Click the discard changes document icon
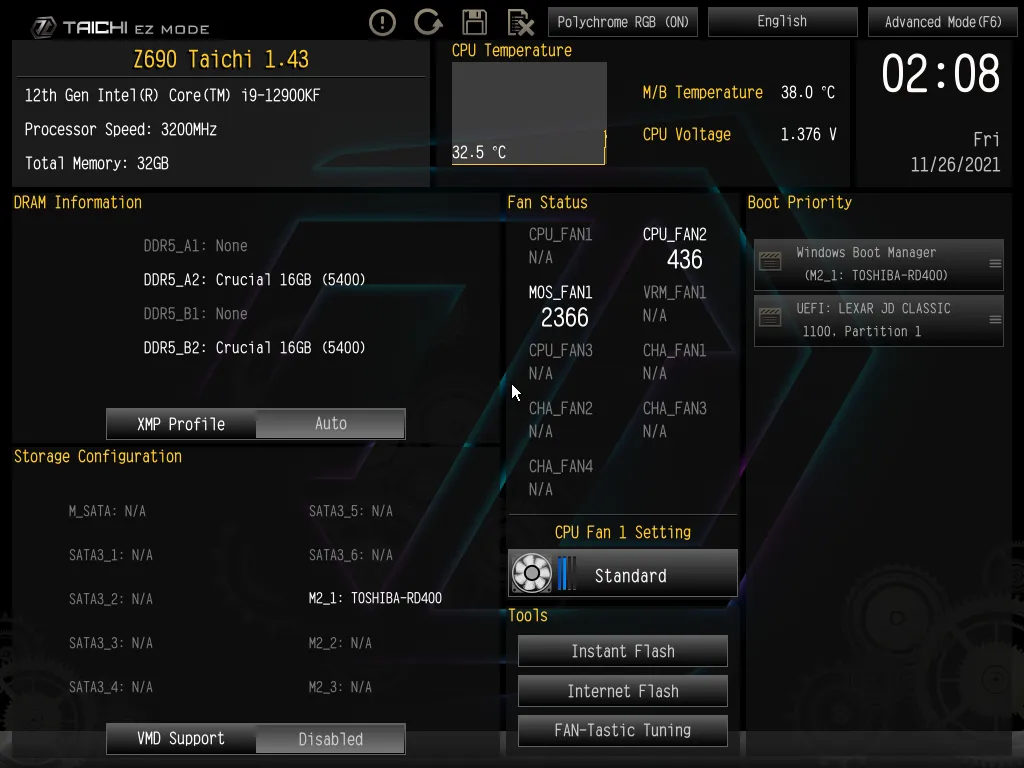1024x768 pixels. click(x=520, y=23)
